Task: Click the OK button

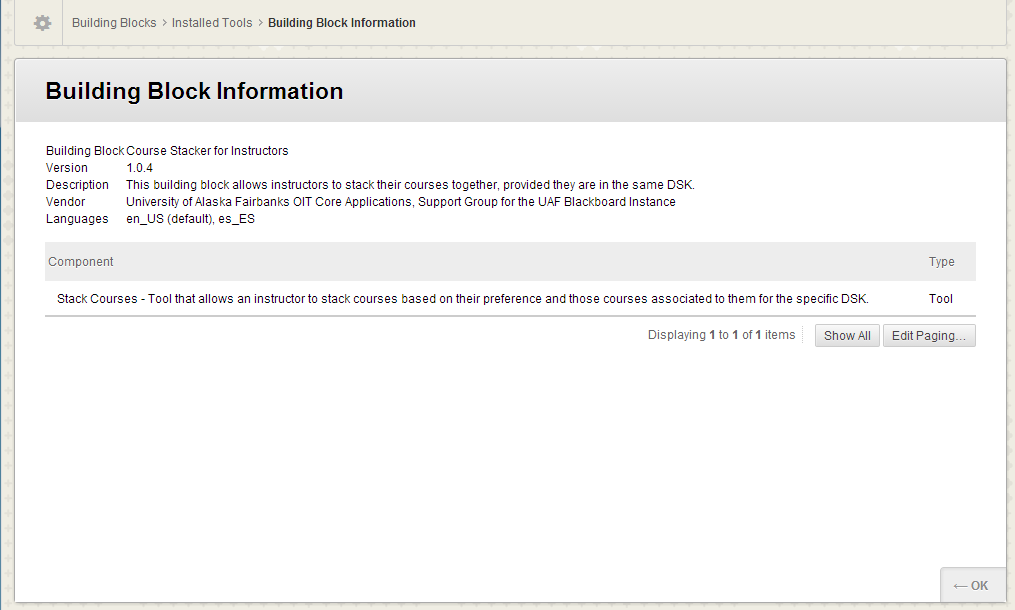Action: tap(972, 586)
